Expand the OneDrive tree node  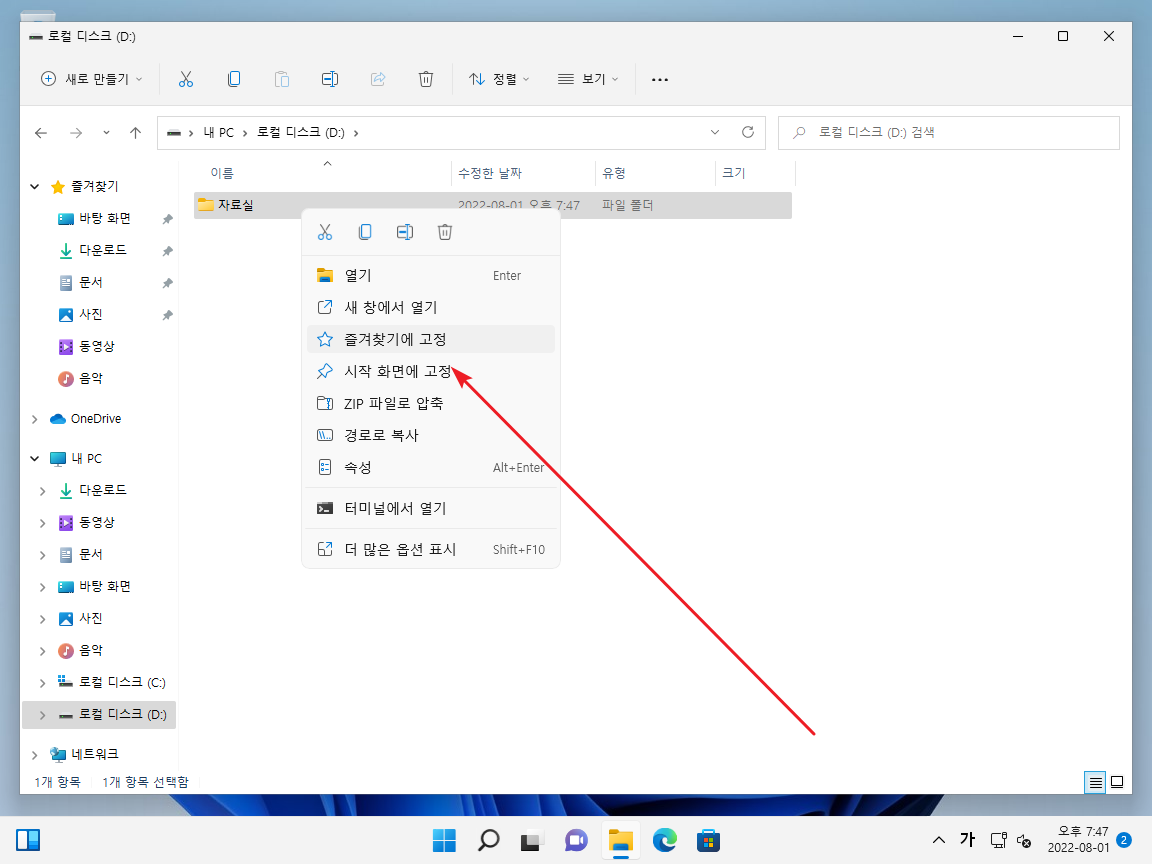[x=35, y=419]
